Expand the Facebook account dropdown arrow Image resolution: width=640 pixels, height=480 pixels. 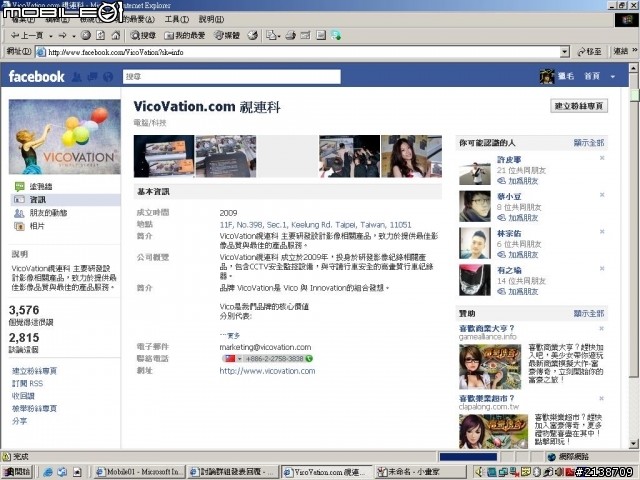(x=613, y=77)
